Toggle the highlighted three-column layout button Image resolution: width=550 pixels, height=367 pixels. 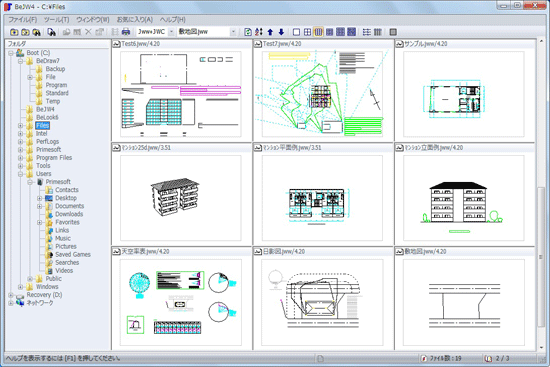(318, 32)
